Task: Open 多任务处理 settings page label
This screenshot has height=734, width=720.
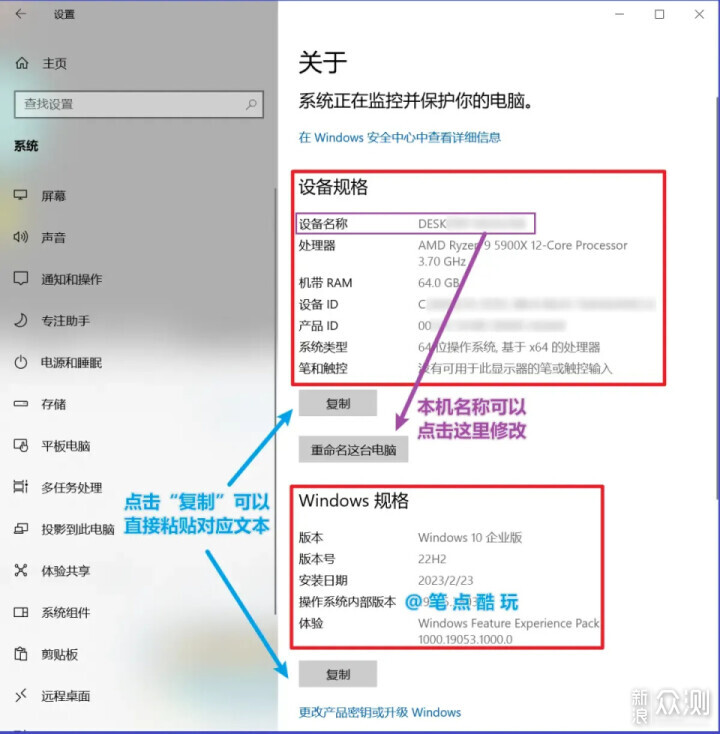Action: (72, 488)
